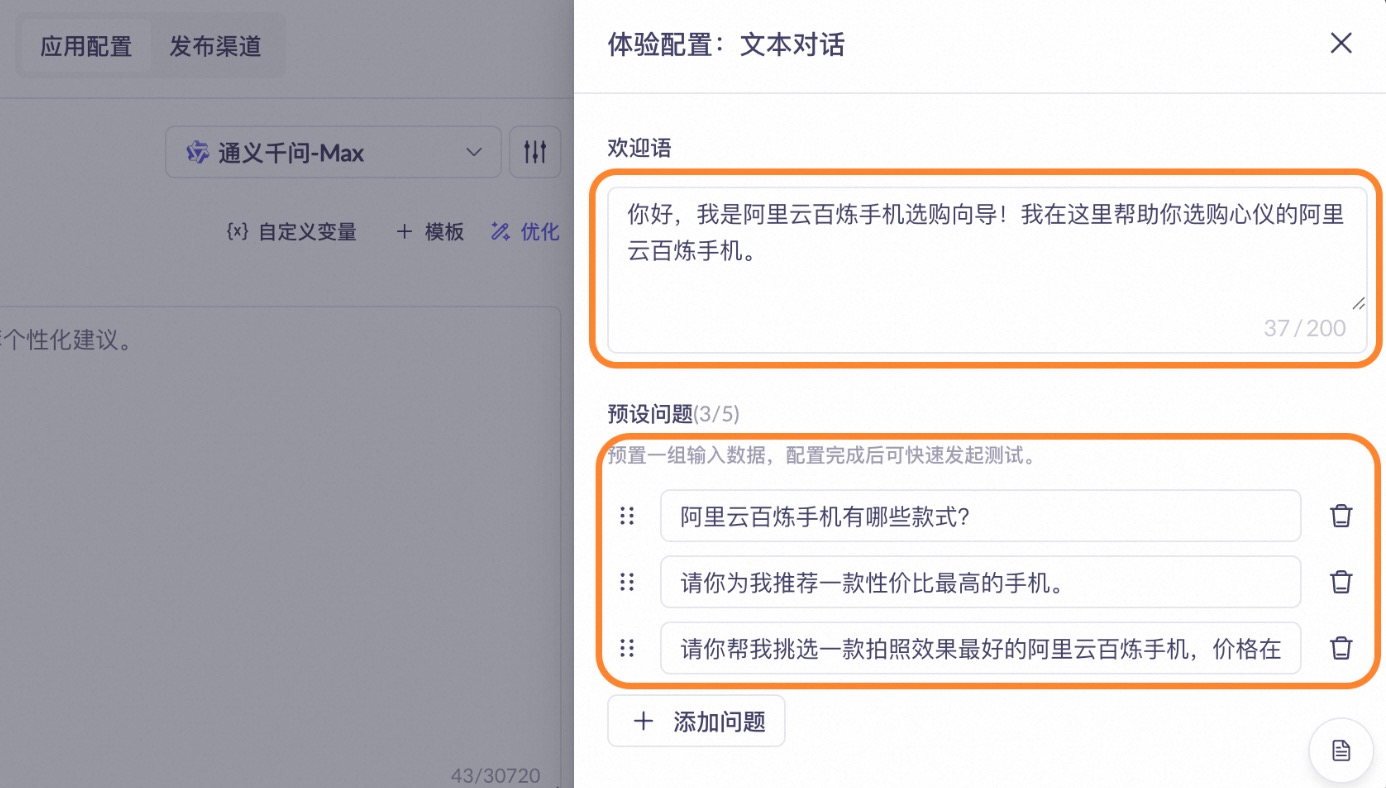Open the document icon button at bottom right
The height and width of the screenshot is (788, 1386).
click(1341, 750)
